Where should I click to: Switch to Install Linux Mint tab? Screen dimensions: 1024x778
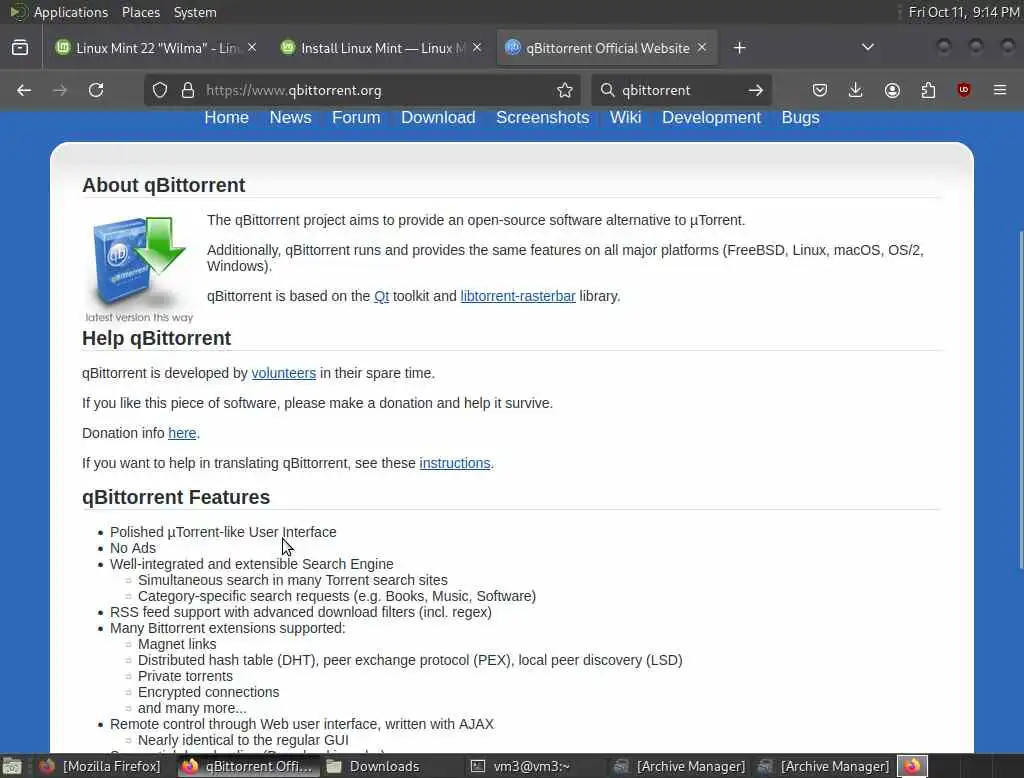pyautogui.click(x=381, y=48)
